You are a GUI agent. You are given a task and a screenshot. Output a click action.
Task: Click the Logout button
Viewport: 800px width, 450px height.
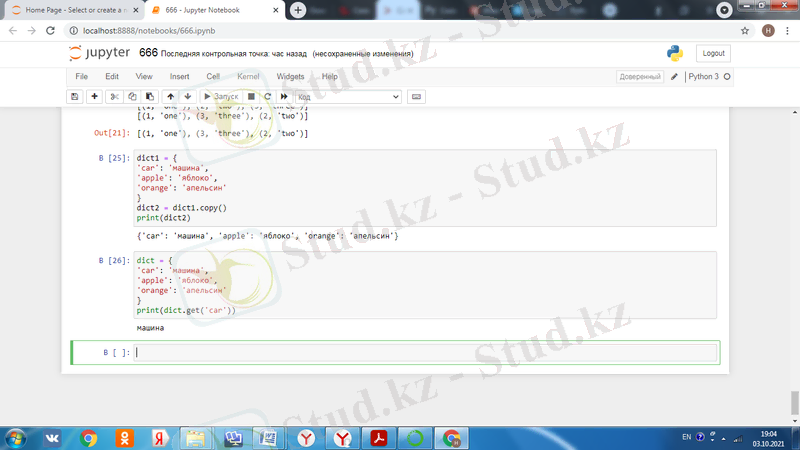(713, 53)
